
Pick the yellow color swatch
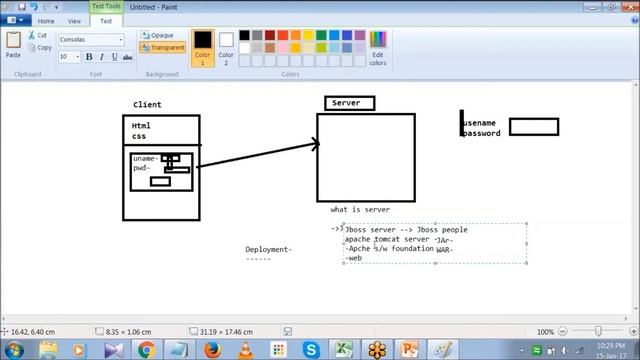click(309, 35)
